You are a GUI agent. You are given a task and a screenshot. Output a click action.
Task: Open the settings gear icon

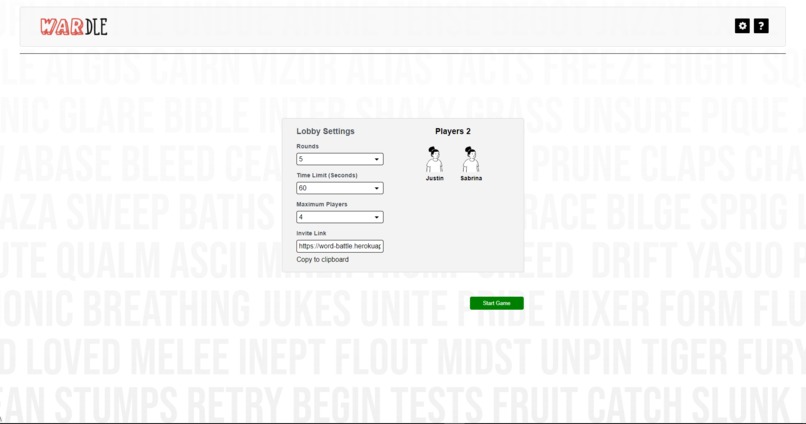pos(742,26)
